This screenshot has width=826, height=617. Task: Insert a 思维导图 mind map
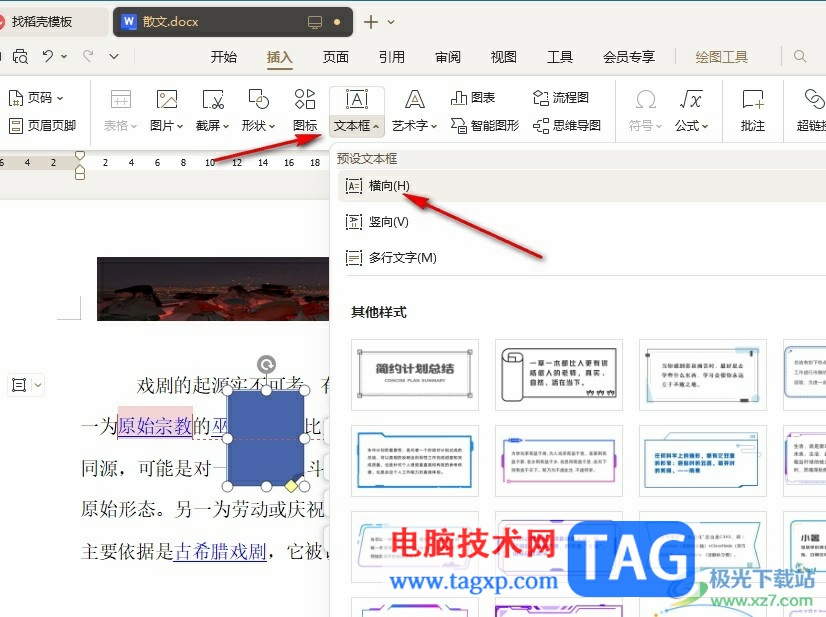pos(567,125)
